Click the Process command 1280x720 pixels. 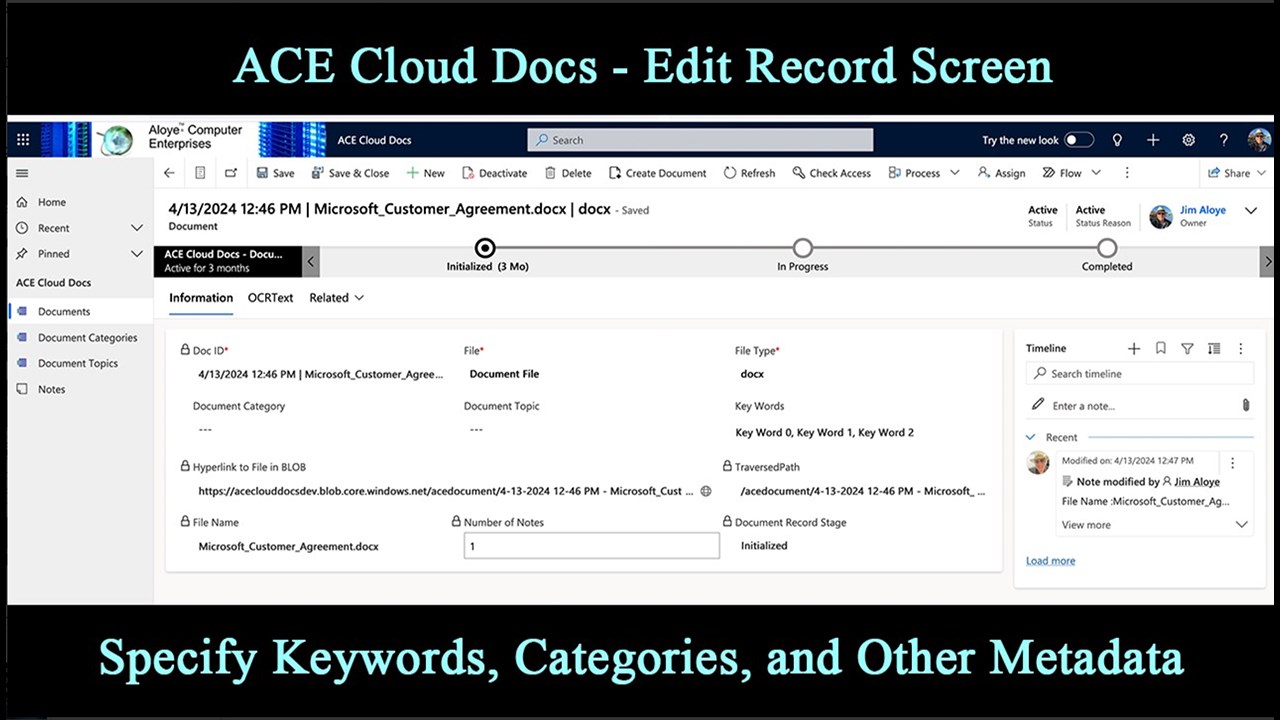[914, 173]
